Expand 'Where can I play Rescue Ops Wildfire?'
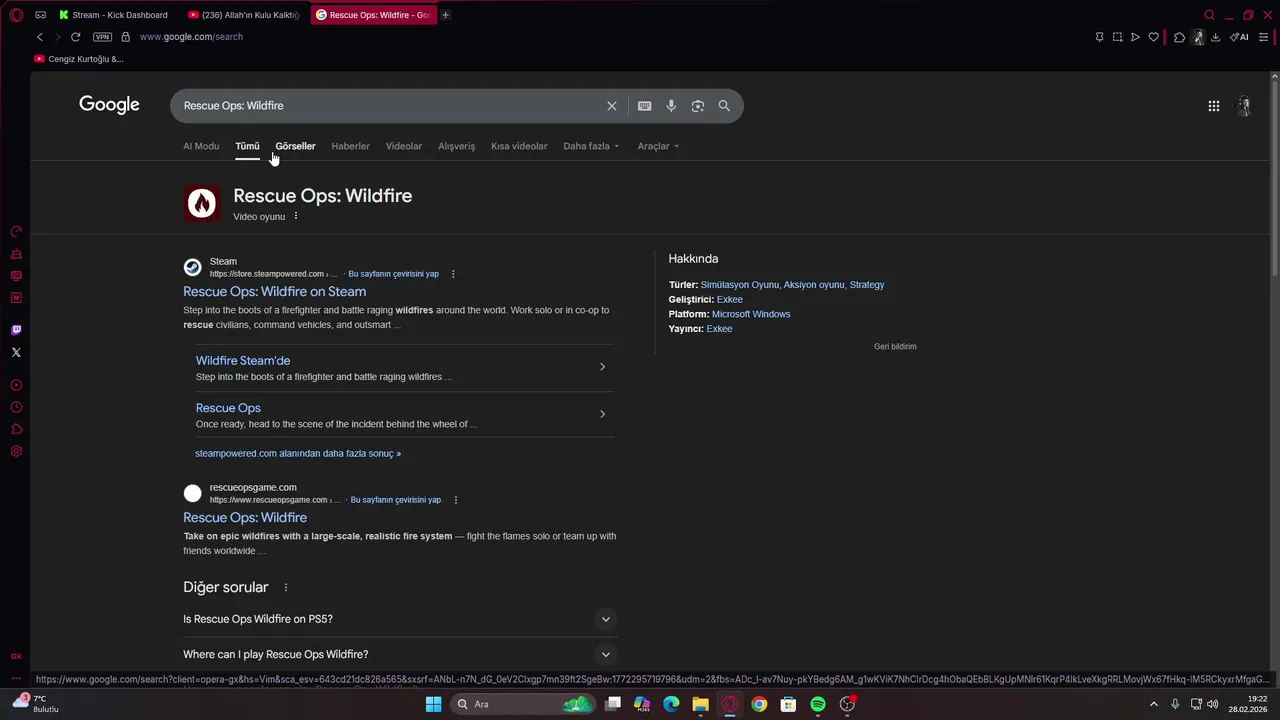The height and width of the screenshot is (720, 1280). pos(400,654)
